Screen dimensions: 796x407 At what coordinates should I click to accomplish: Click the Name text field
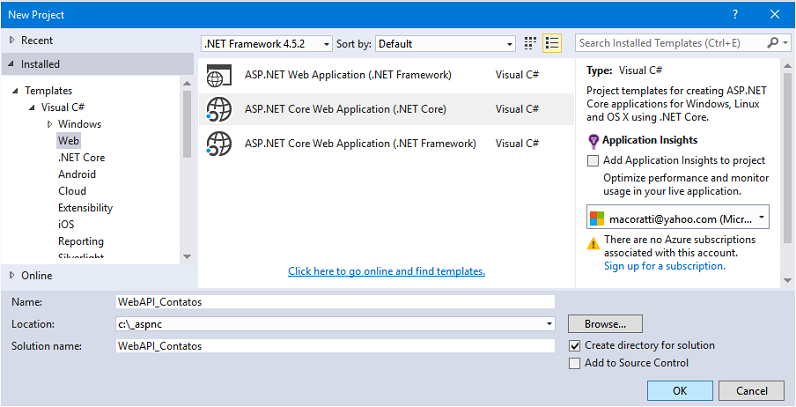coord(335,302)
